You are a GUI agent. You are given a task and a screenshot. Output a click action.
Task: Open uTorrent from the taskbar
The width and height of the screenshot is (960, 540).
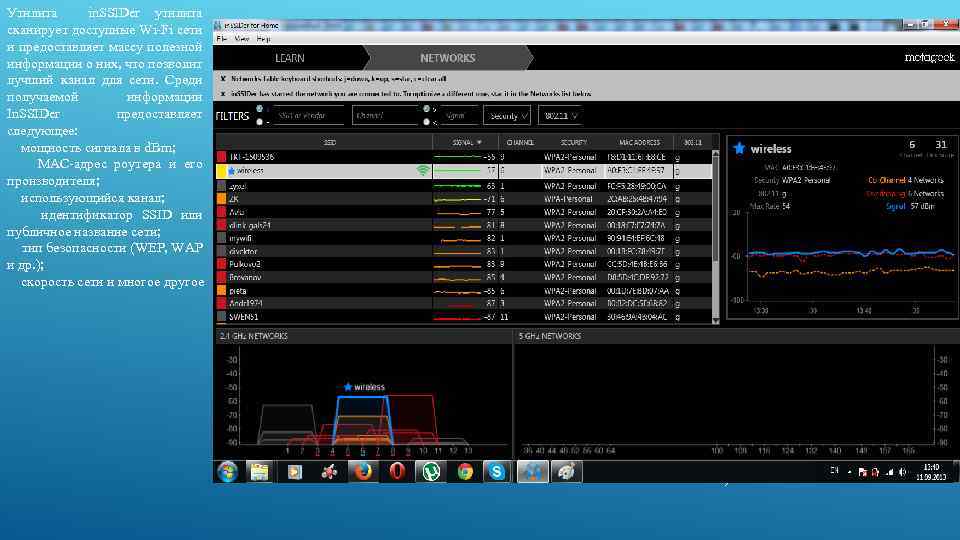click(431, 472)
